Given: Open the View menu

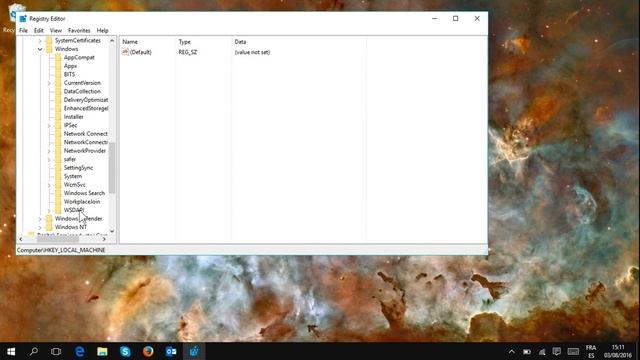Looking at the screenshot, I should pos(56,31).
